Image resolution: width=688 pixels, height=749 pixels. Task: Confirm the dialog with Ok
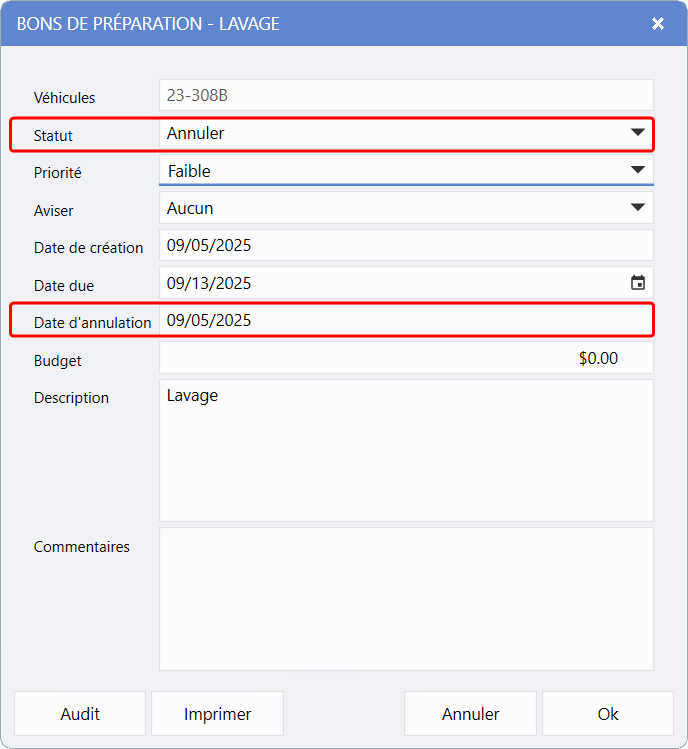608,714
